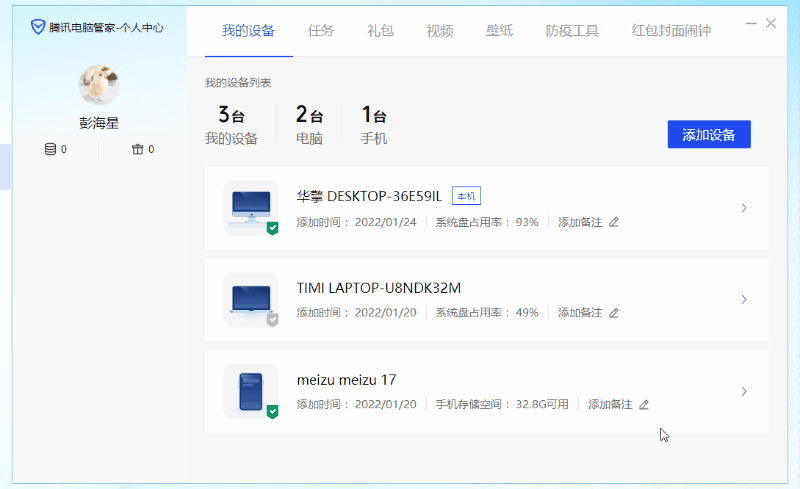Viewport: 800px width, 489px height.
Task: Click the green shield badge on DESKTOP-36E59IL
Action: (272, 228)
